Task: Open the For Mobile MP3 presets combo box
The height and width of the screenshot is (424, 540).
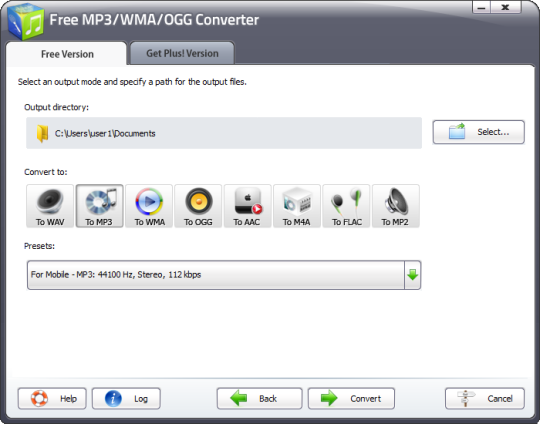Action: [x=224, y=275]
